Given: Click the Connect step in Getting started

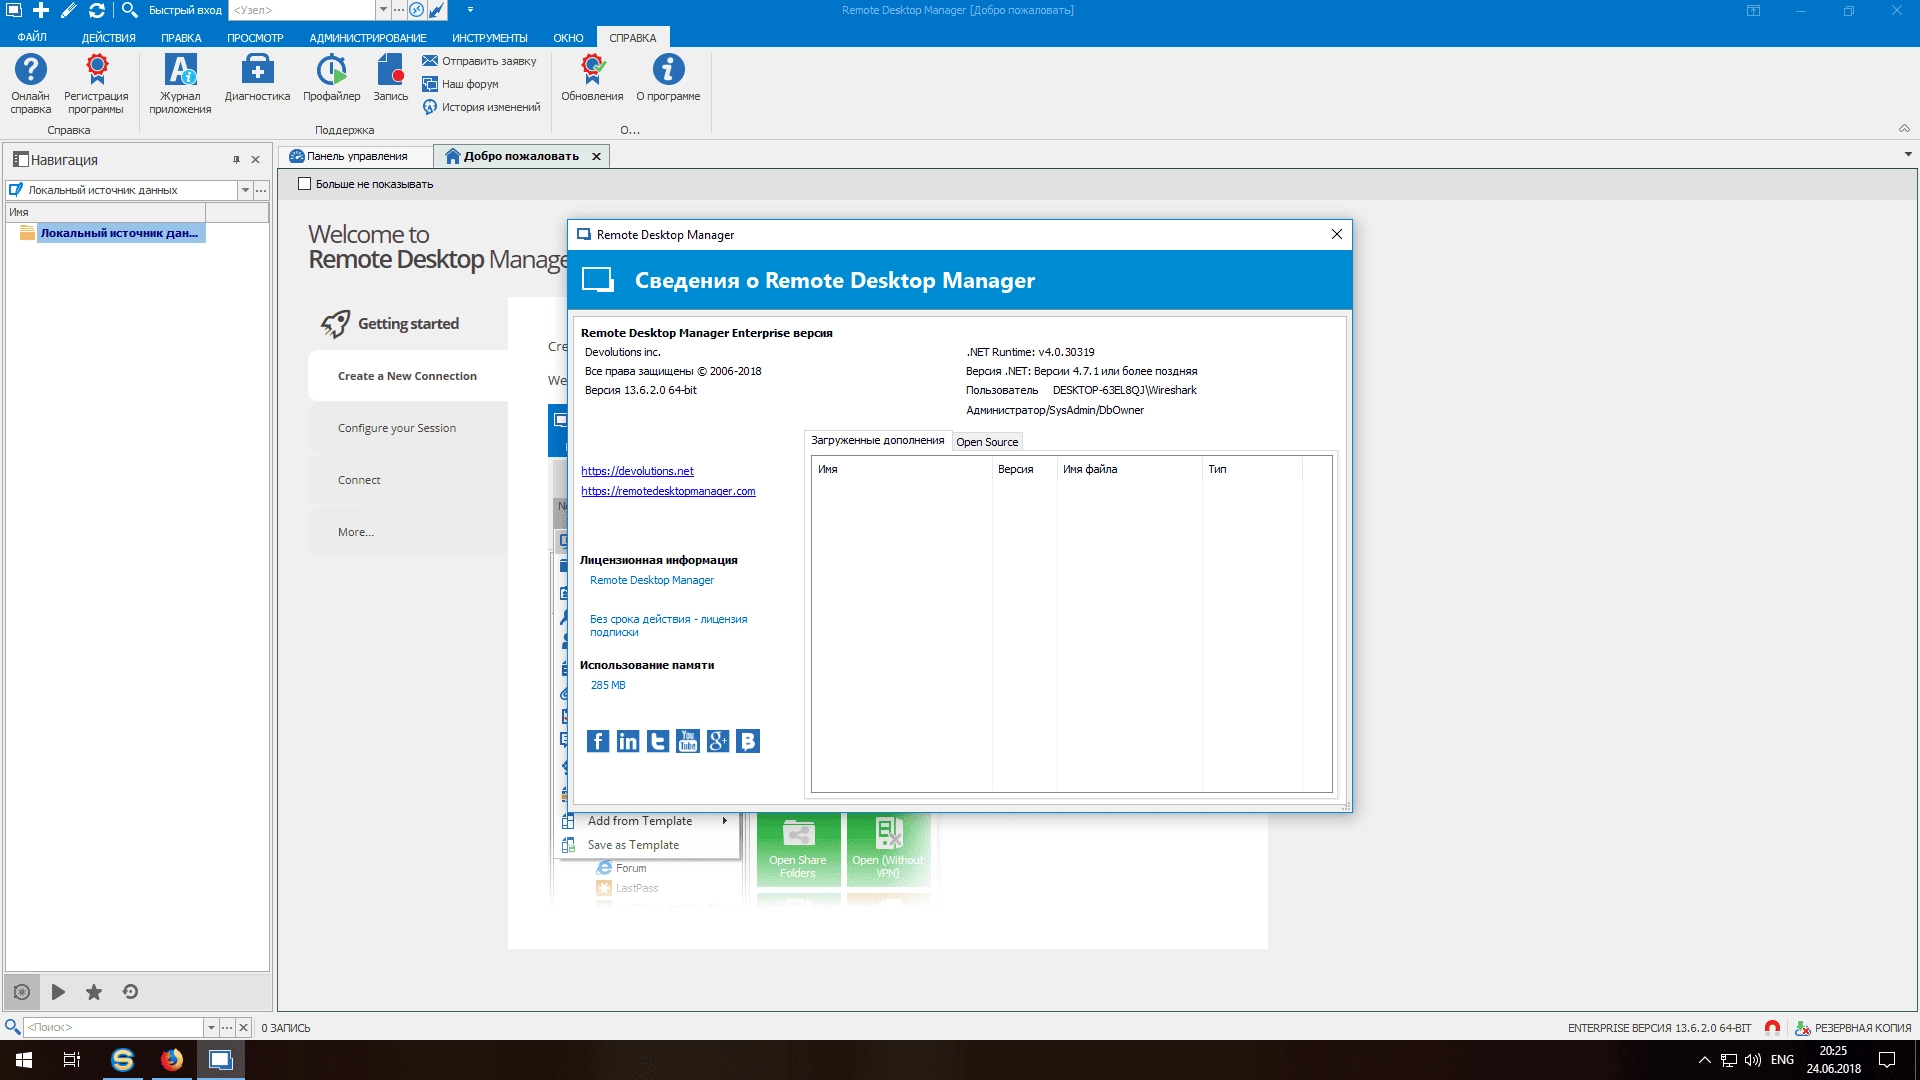Looking at the screenshot, I should pyautogui.click(x=408, y=480).
